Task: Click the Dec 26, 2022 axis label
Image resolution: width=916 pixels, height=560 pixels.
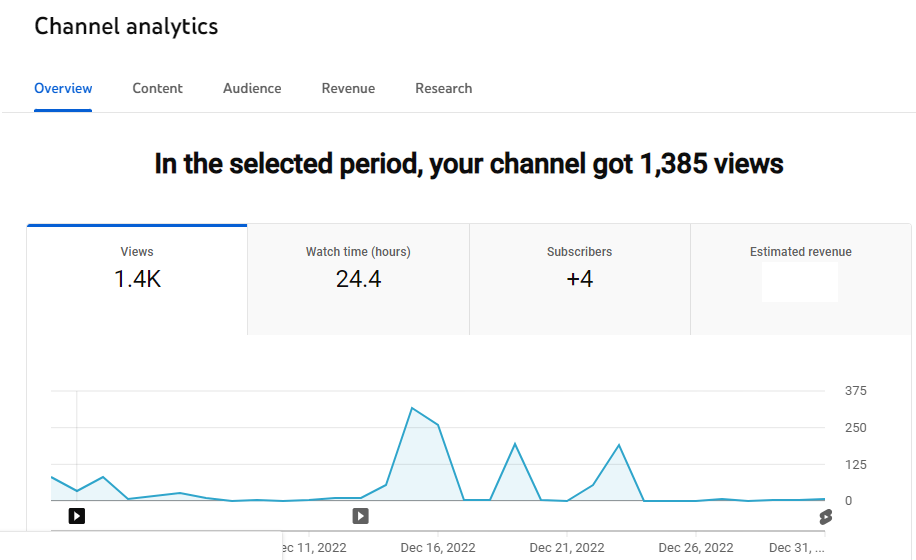Action: (x=696, y=547)
